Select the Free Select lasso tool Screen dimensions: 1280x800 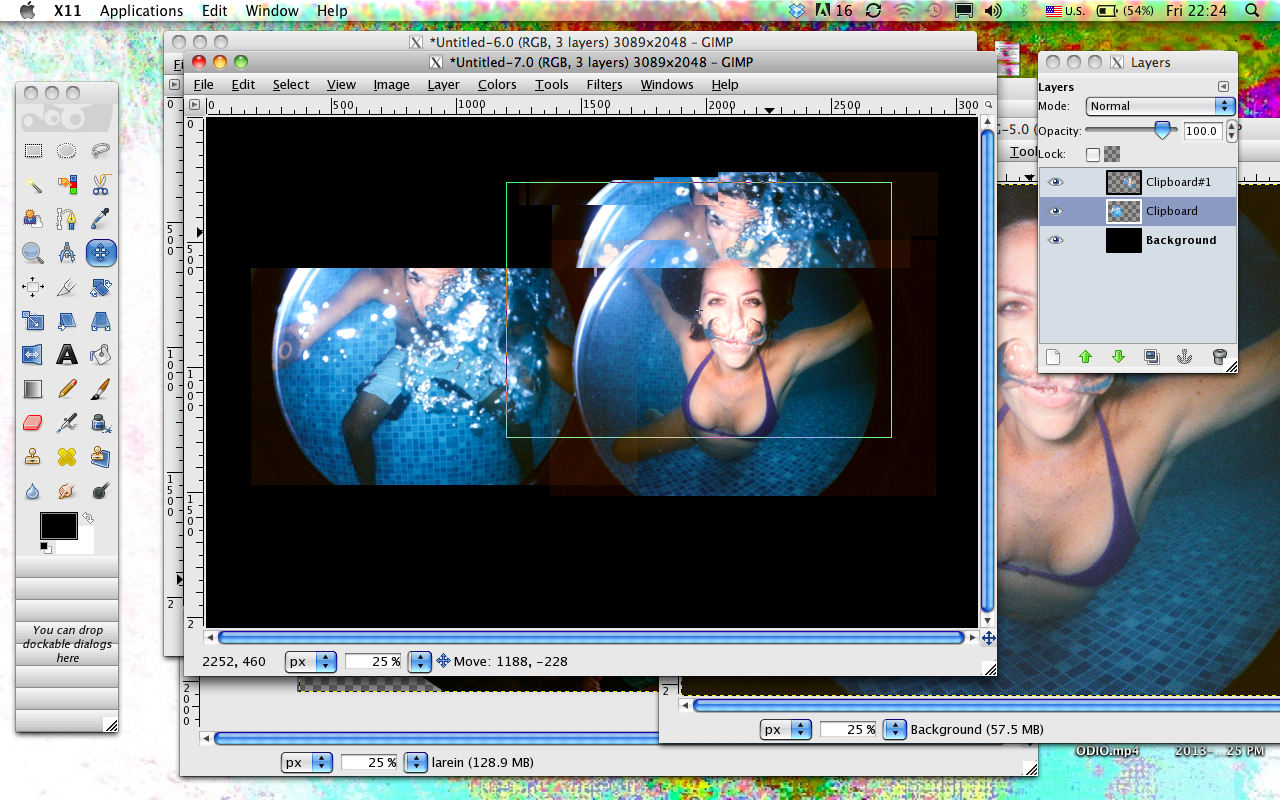pos(100,151)
